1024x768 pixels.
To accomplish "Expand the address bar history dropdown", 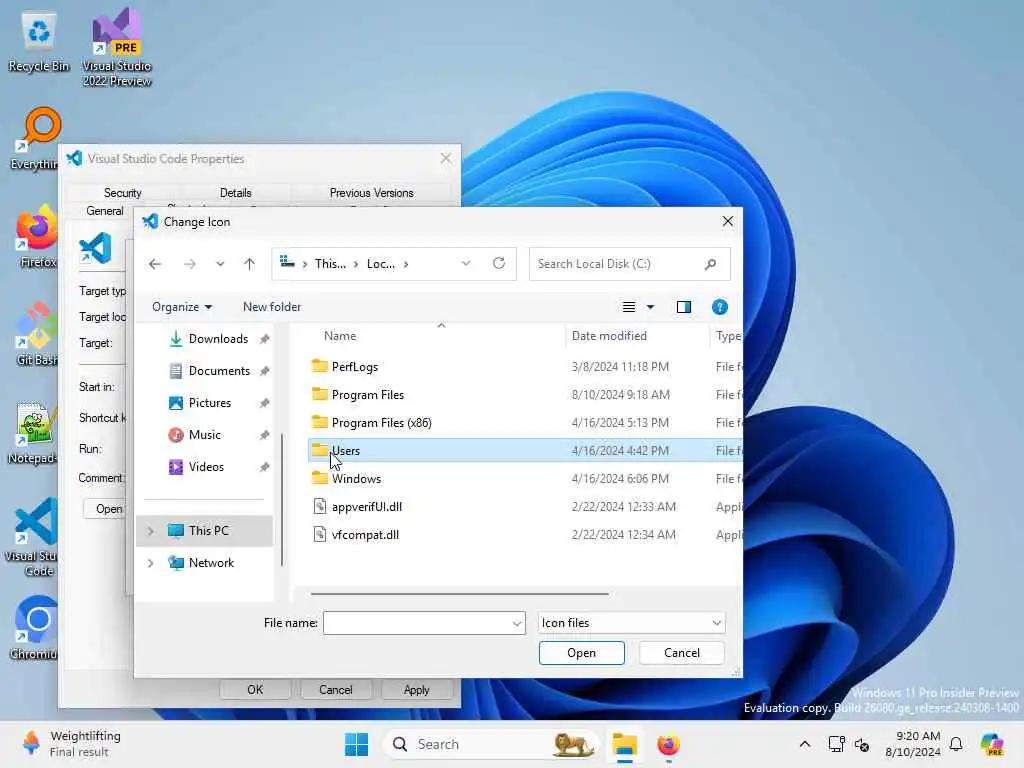I will [x=466, y=264].
